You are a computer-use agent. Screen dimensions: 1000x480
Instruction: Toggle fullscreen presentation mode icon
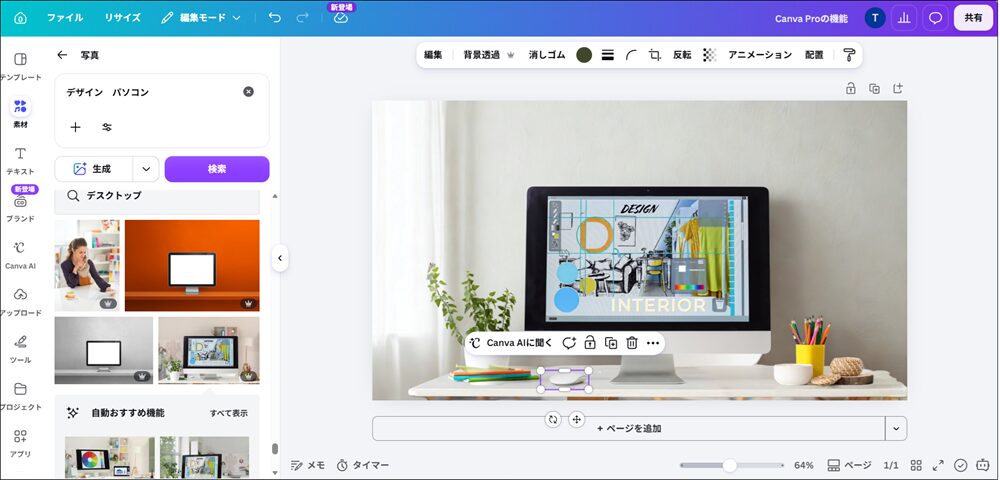pos(938,465)
